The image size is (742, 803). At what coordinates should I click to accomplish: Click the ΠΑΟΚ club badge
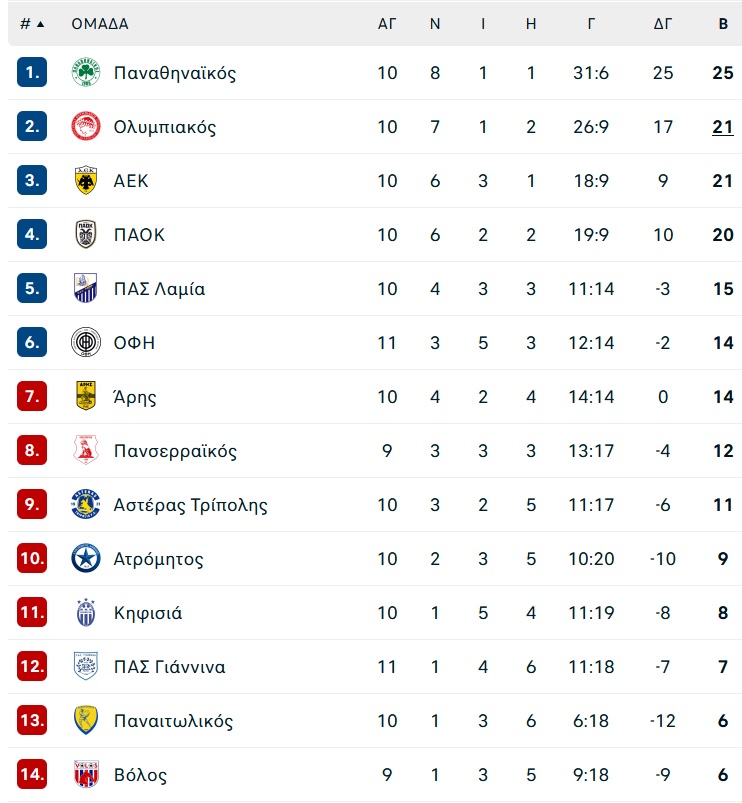pyautogui.click(x=86, y=235)
